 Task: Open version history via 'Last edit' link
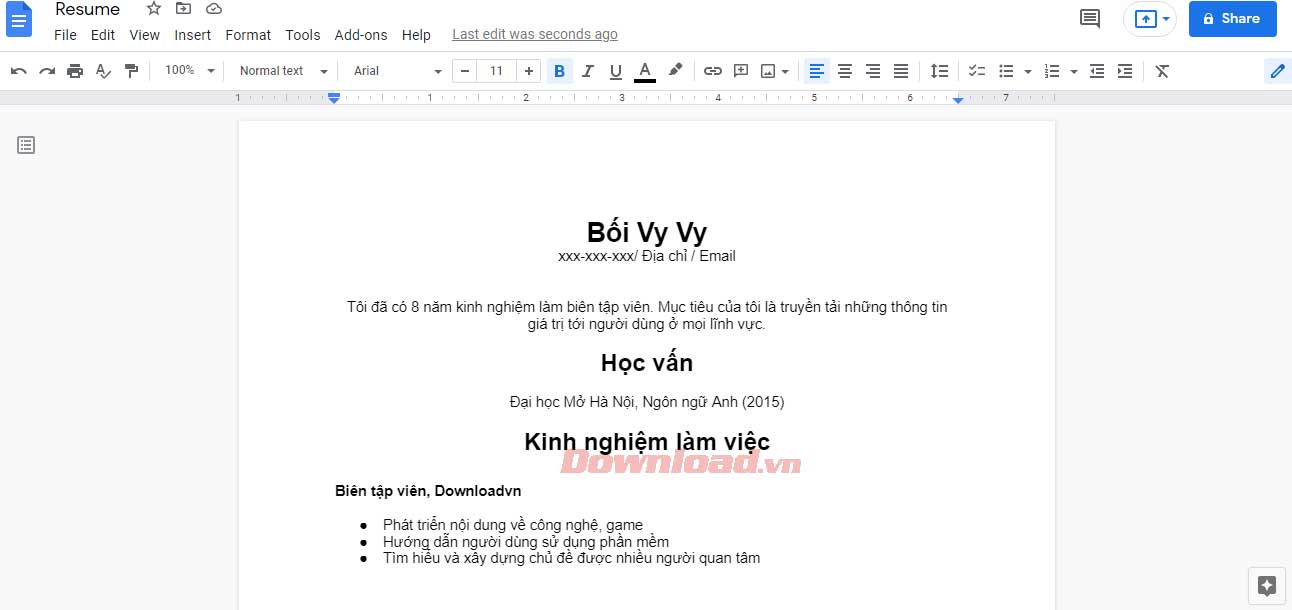(534, 33)
